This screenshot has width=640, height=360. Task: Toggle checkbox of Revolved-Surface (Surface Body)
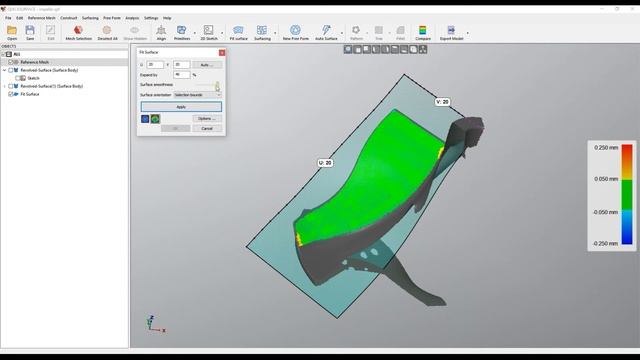point(11,70)
